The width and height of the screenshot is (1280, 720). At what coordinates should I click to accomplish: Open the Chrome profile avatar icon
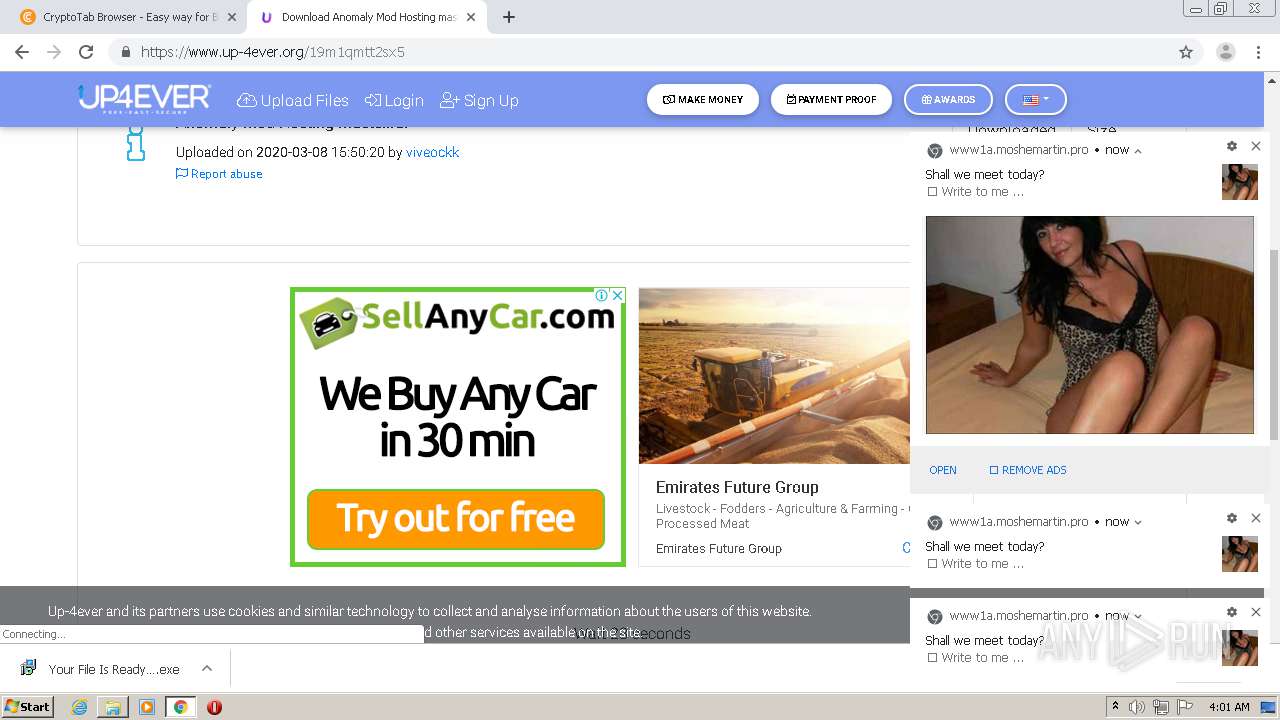point(1226,52)
